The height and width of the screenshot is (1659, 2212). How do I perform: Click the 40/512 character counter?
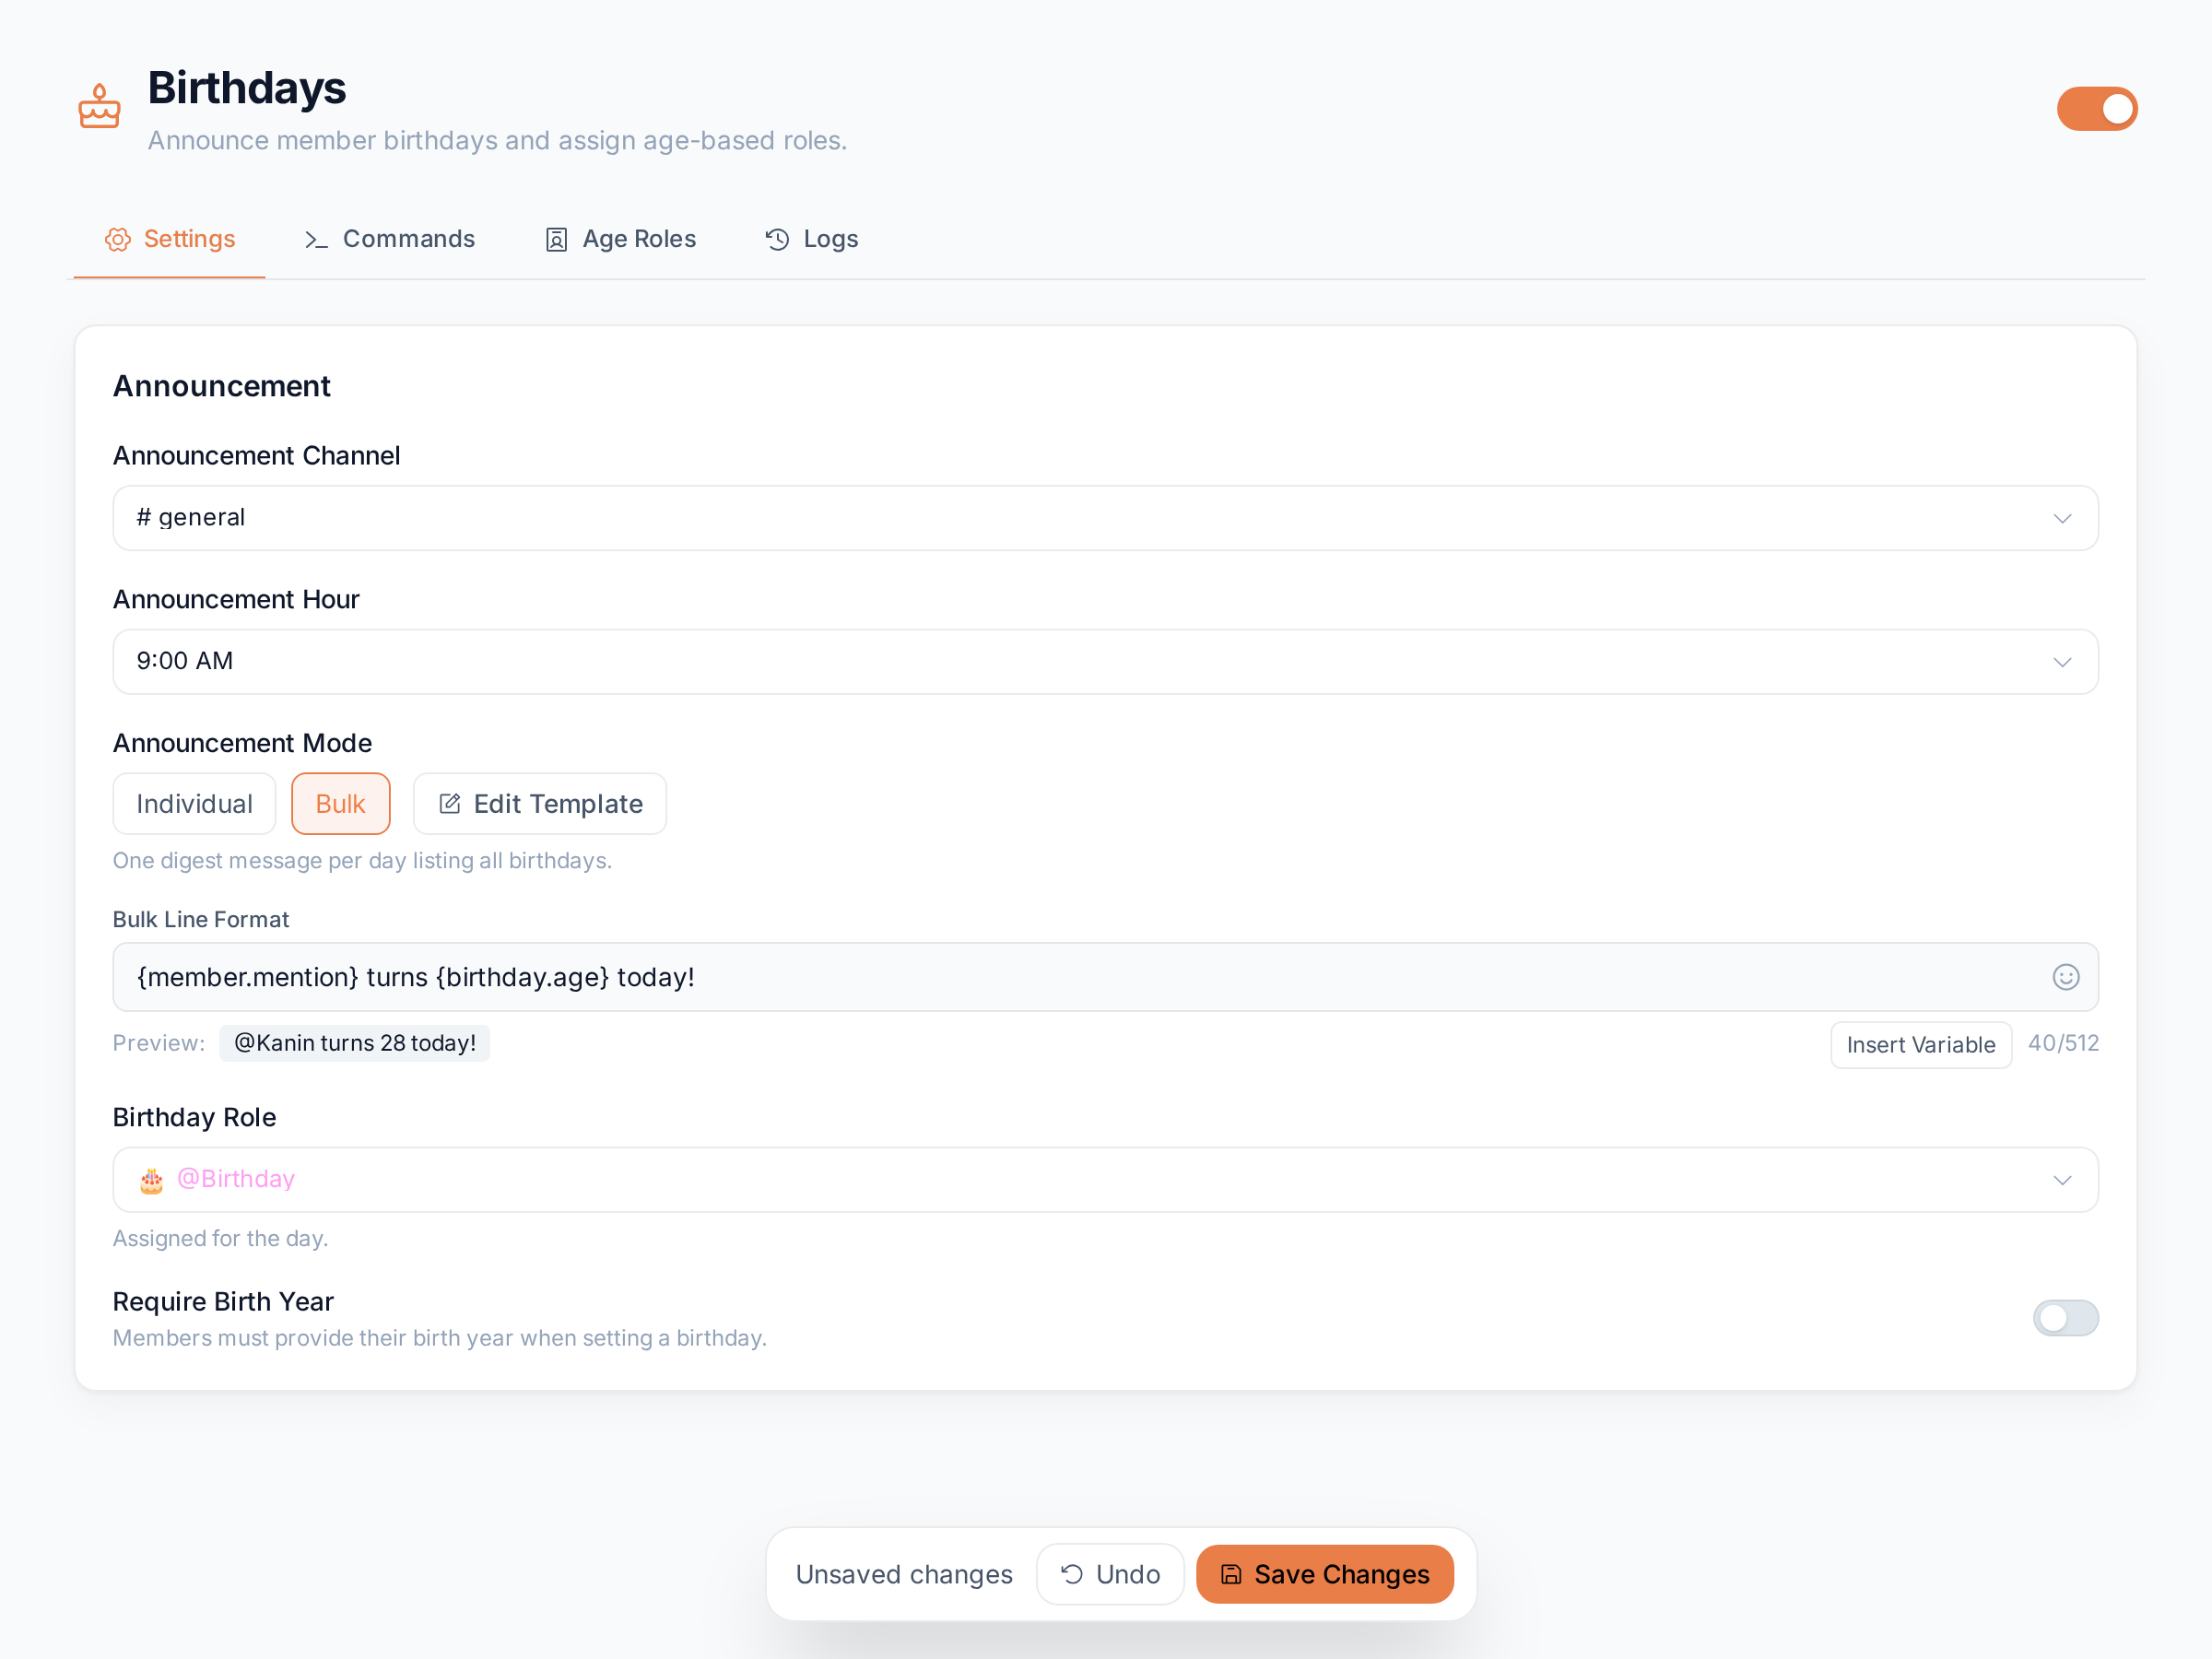2063,1043
